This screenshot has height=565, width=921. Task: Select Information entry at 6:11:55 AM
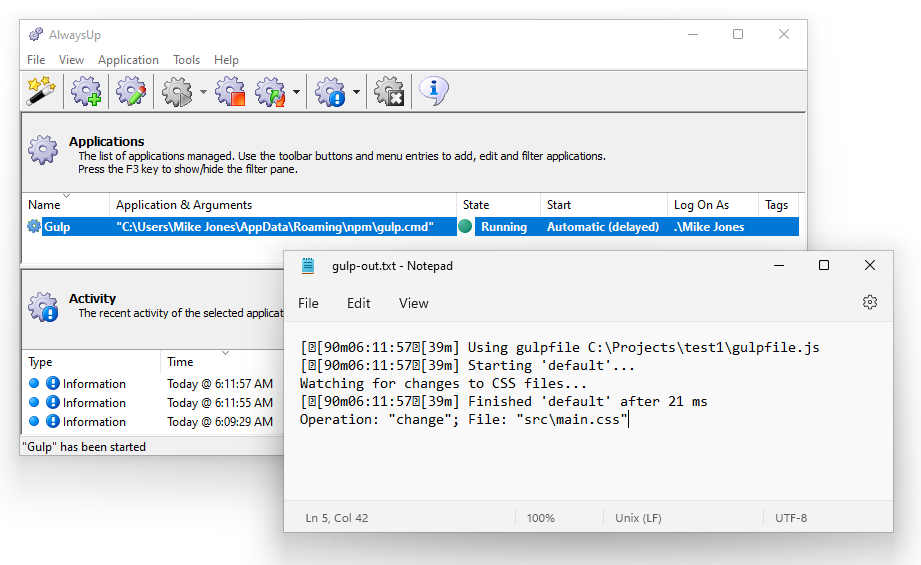click(94, 403)
